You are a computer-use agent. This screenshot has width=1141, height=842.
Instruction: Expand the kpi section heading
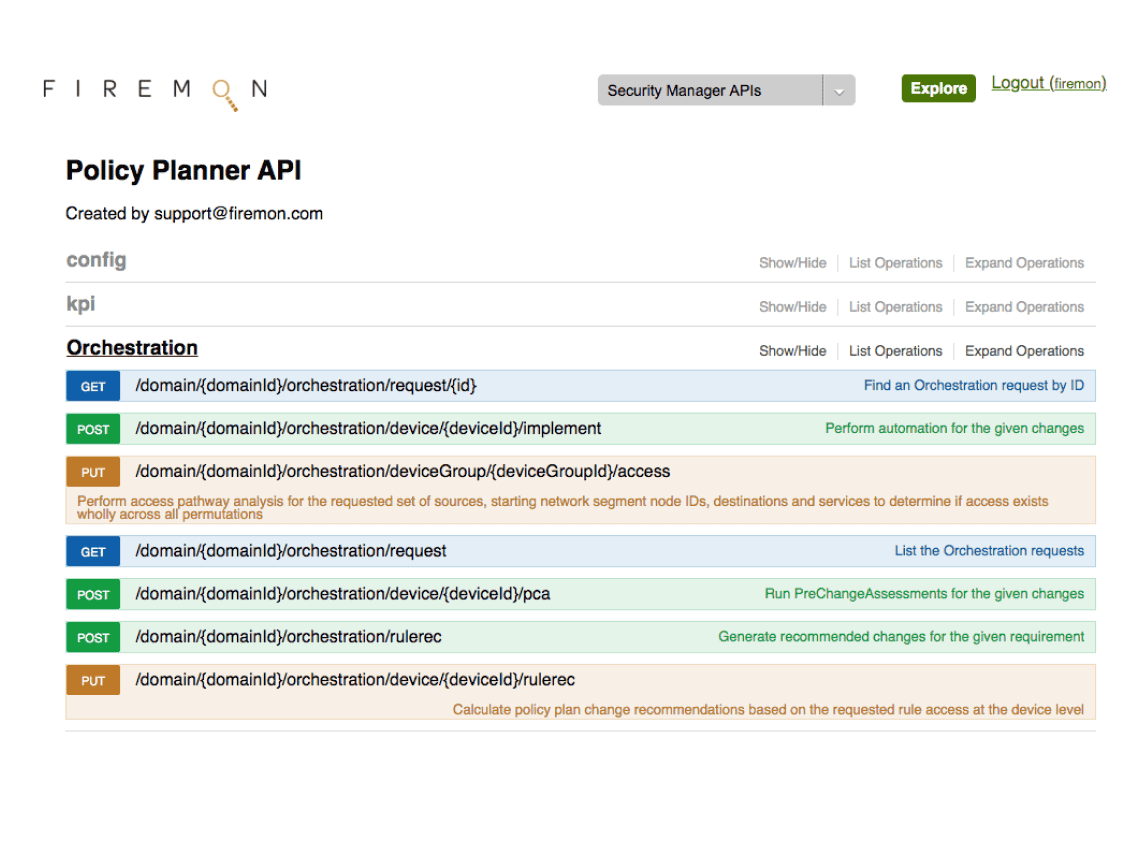click(81, 303)
